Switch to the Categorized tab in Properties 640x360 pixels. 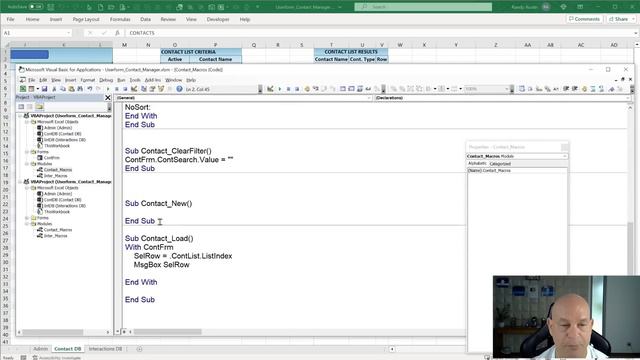tap(500, 164)
